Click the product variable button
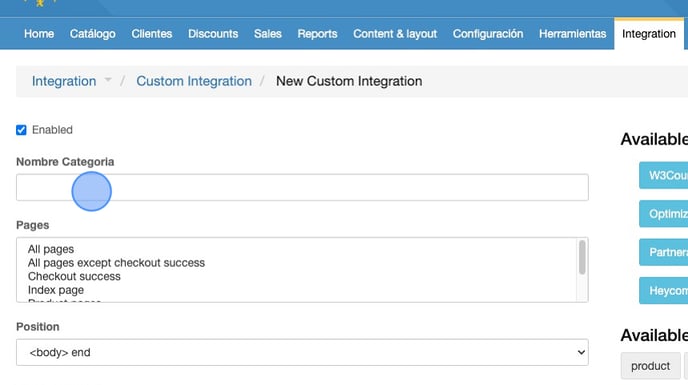The image size is (688, 385). [651, 366]
